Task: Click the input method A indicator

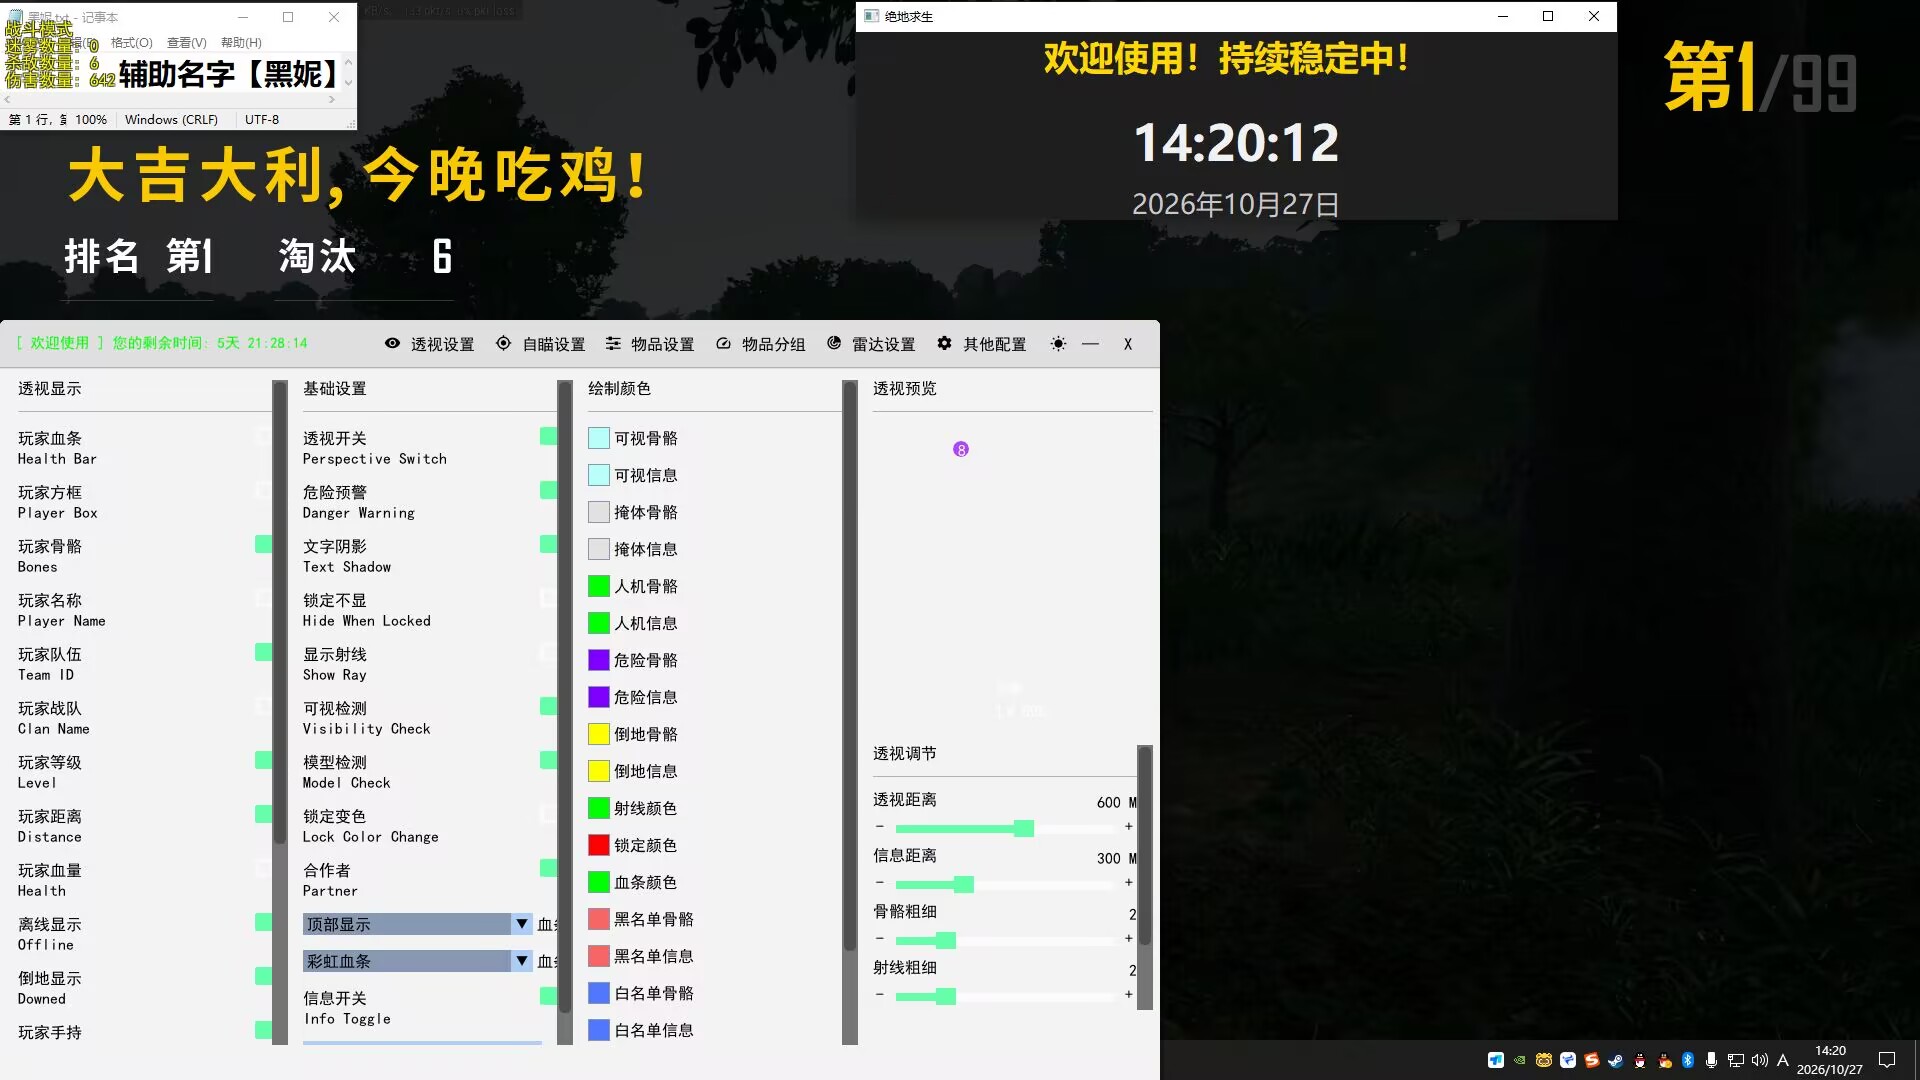Action: coord(1783,1060)
